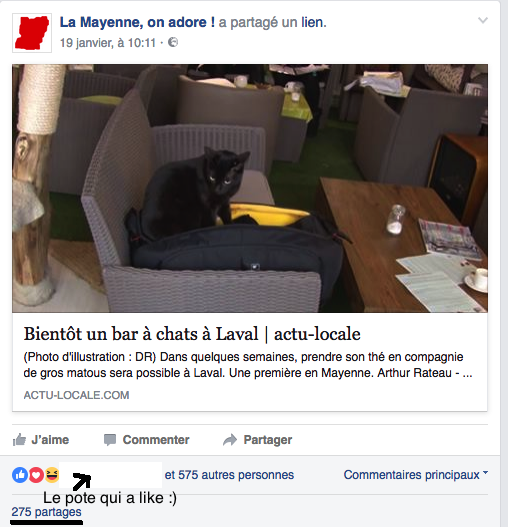Viewport: 508px width, 527px height.
Task: Click the thumbs-up icon beside J'aime
Action: click(19, 440)
